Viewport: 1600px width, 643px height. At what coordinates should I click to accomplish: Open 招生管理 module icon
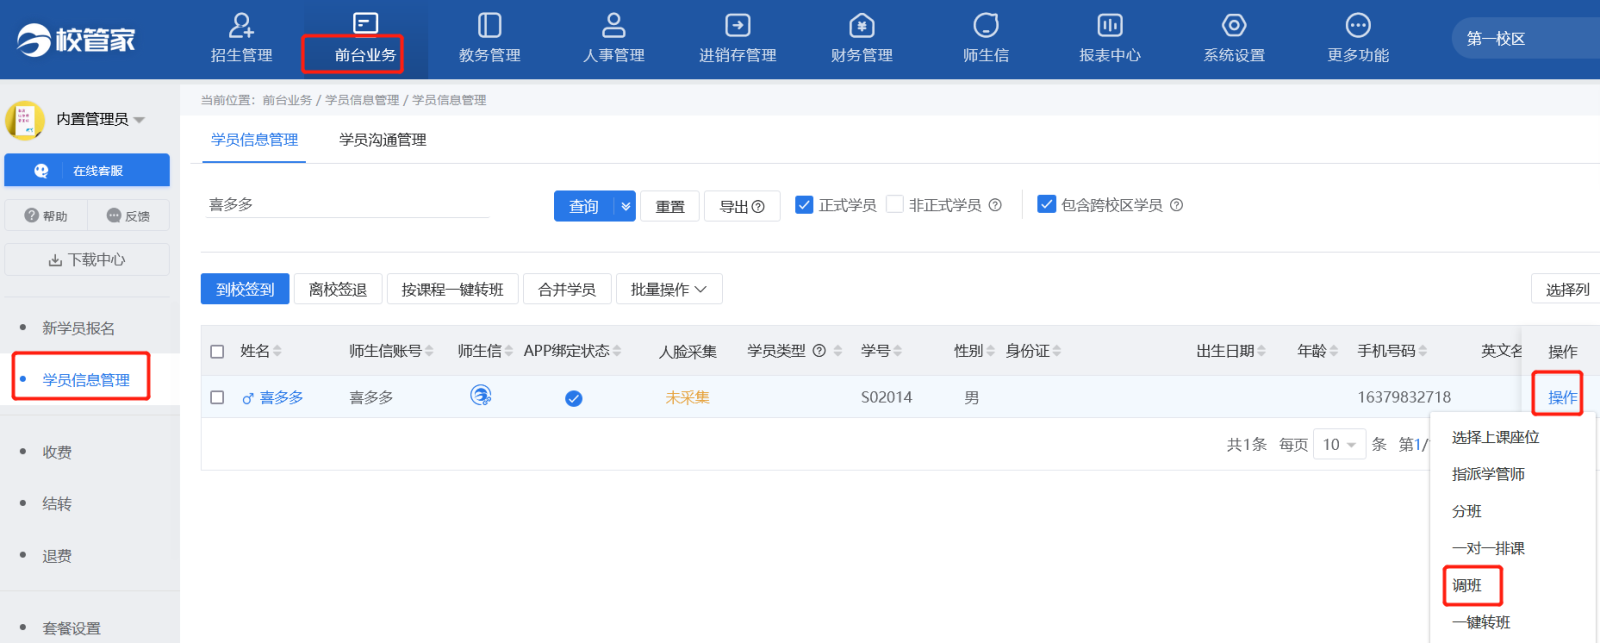coord(241,25)
